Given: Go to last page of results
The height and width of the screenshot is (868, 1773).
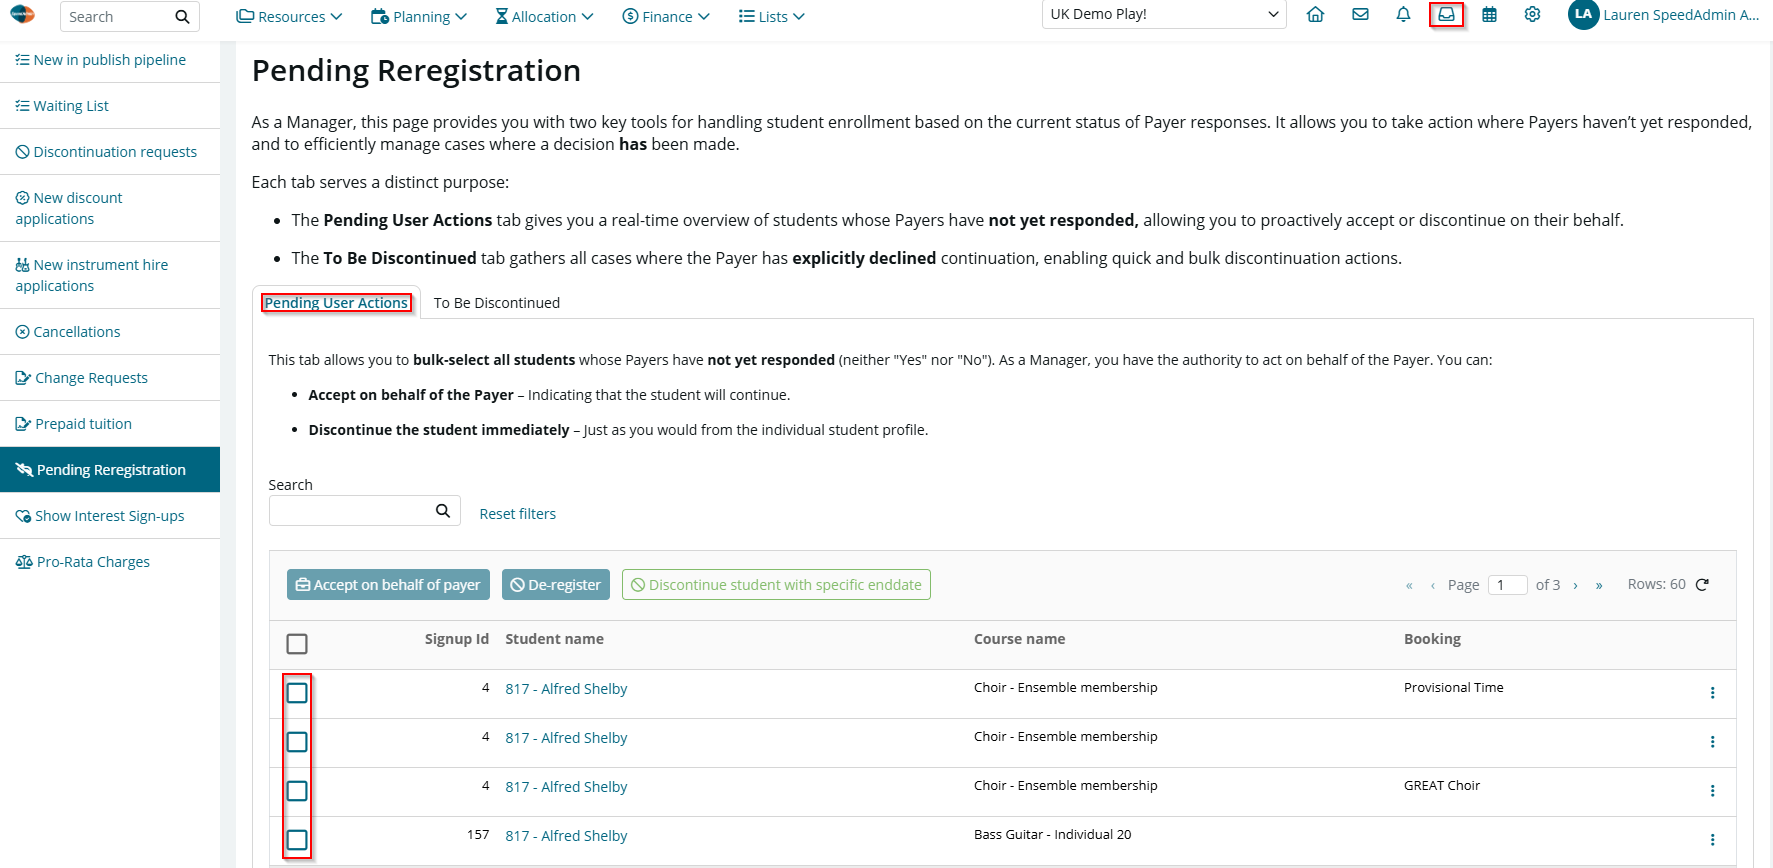Looking at the screenshot, I should [x=1599, y=586].
